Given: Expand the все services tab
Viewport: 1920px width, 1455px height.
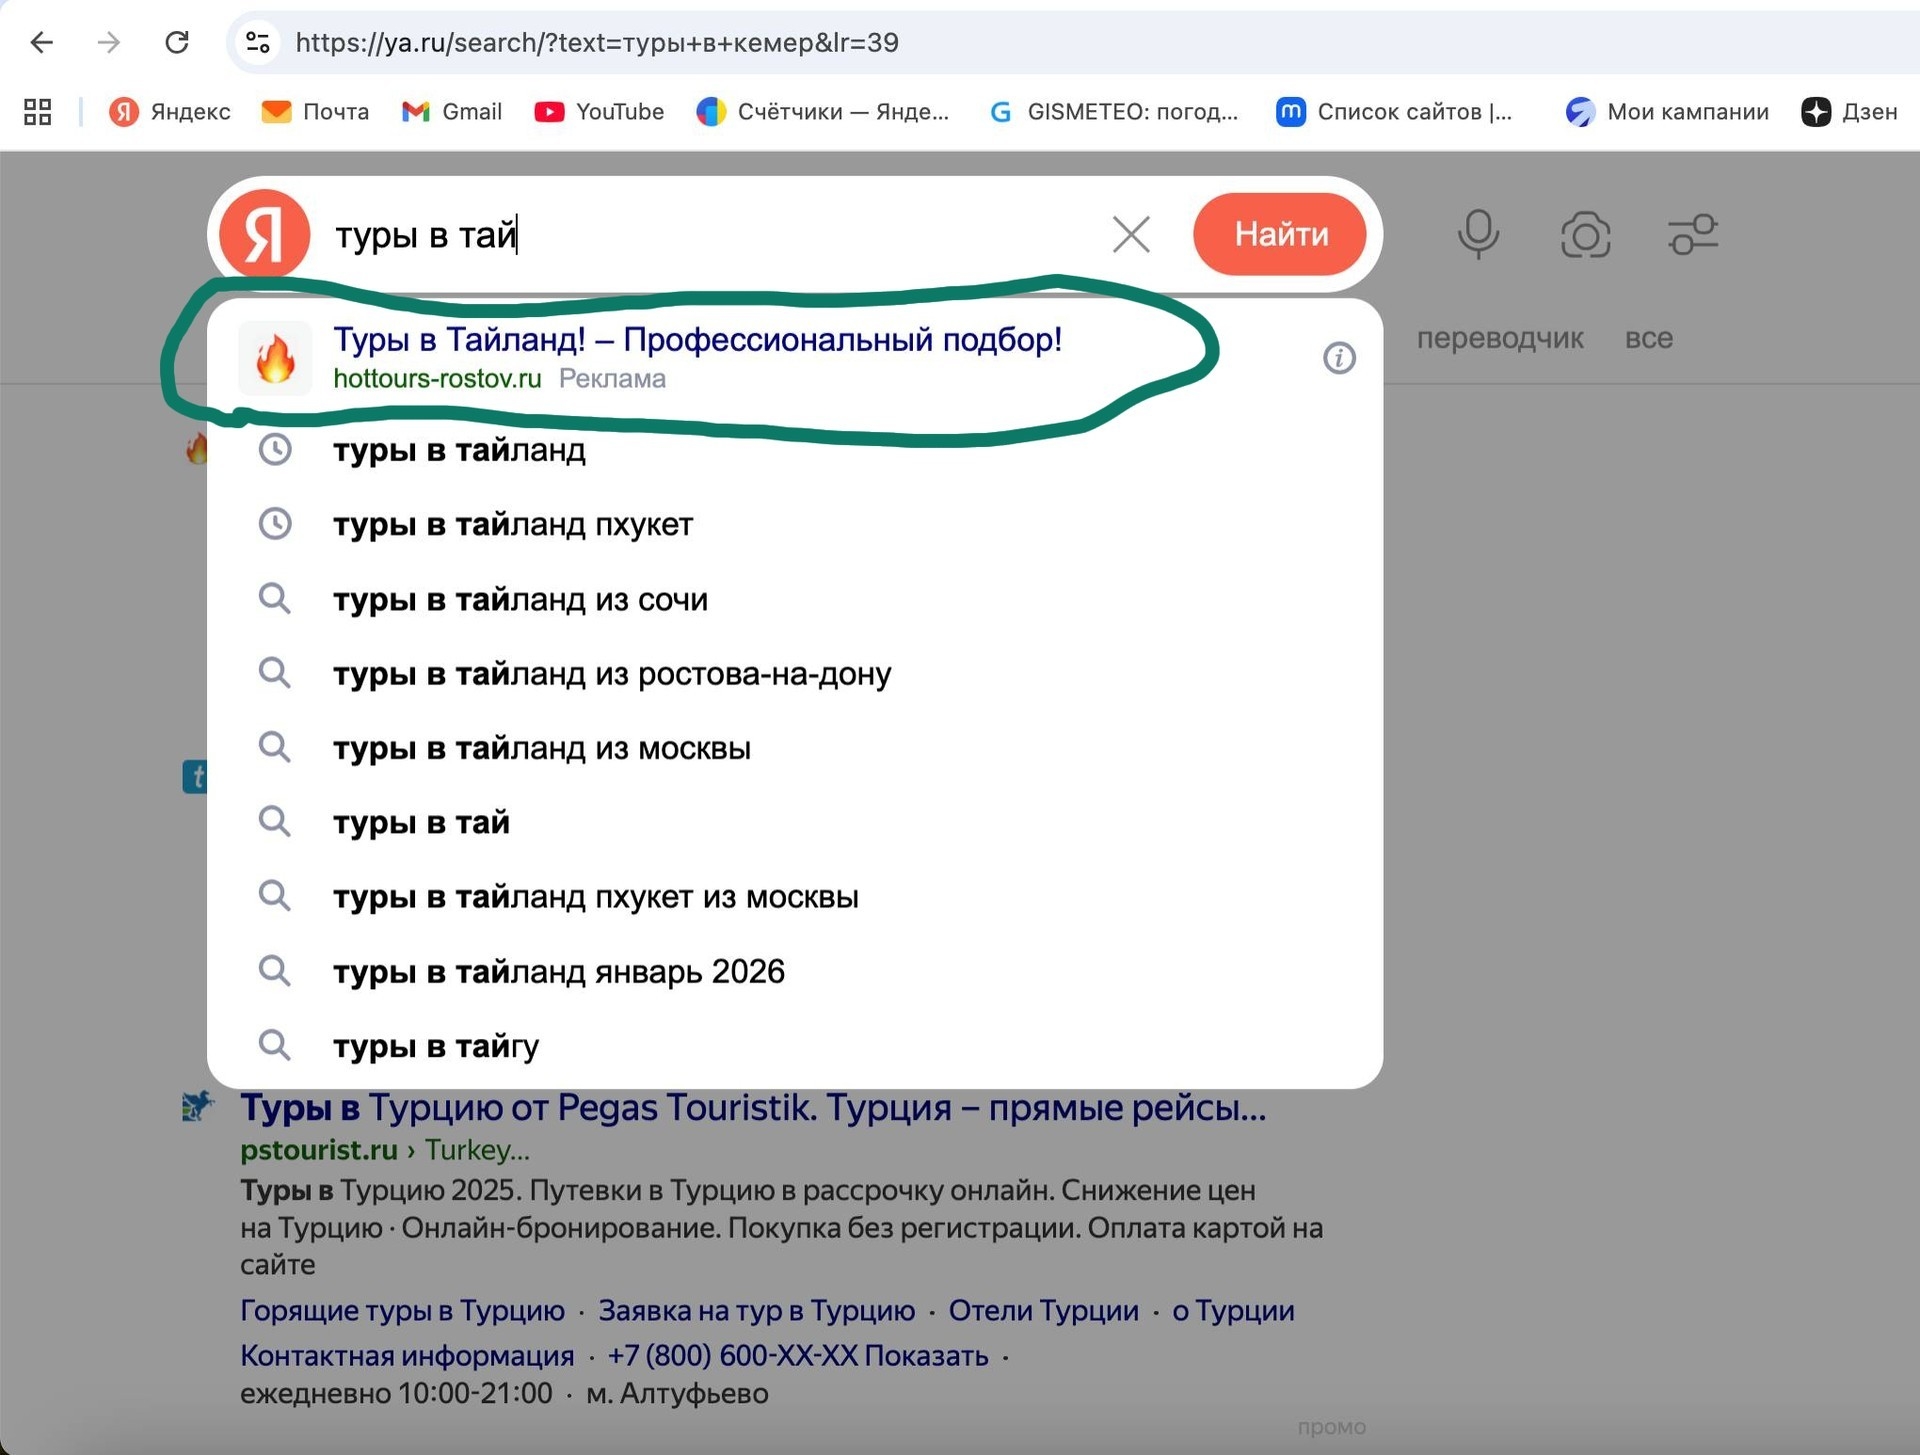Looking at the screenshot, I should pos(1648,338).
